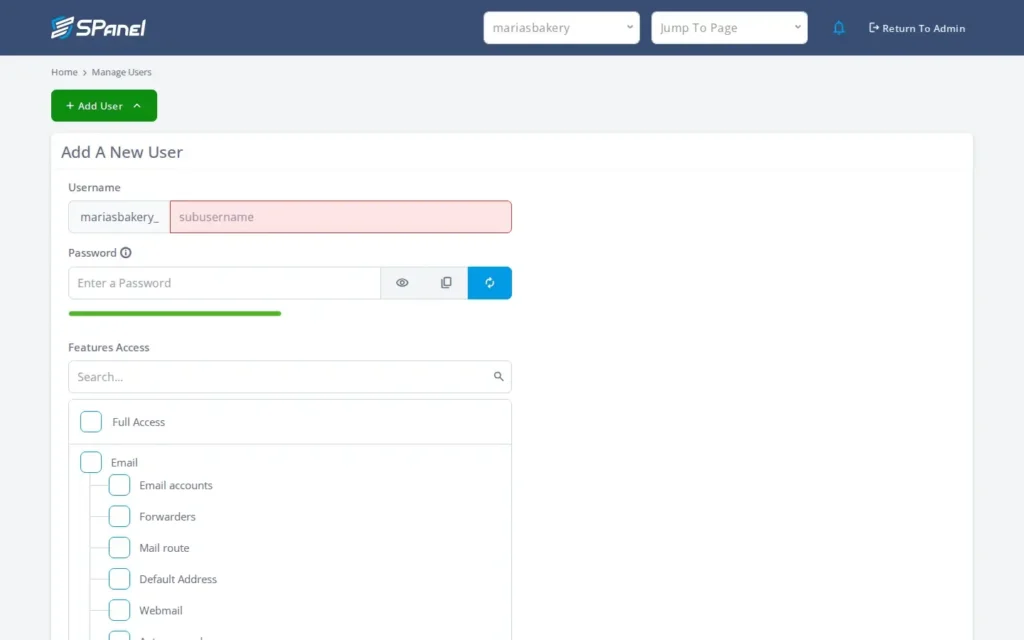The image size is (1024, 640).
Task: Click the password info icon
Action: pos(125,253)
